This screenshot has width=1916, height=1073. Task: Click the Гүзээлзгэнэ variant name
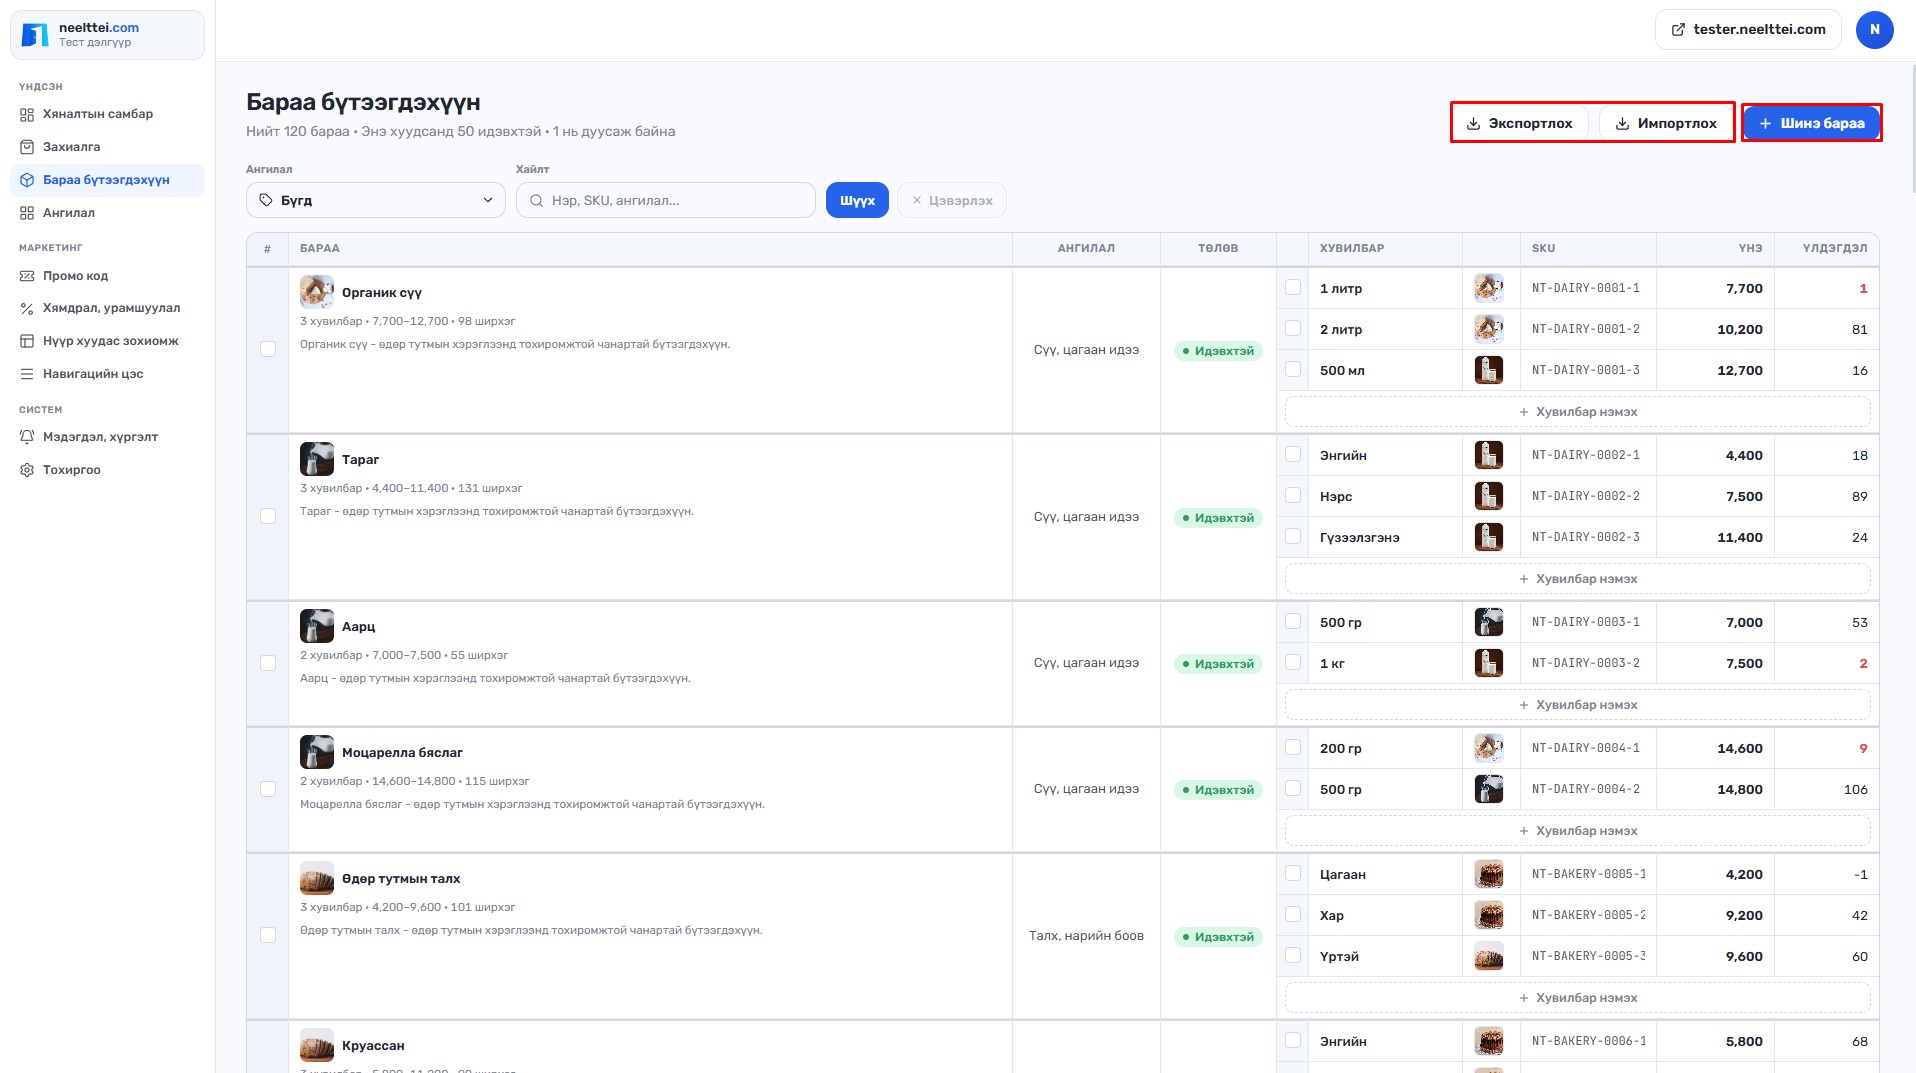(x=1360, y=537)
